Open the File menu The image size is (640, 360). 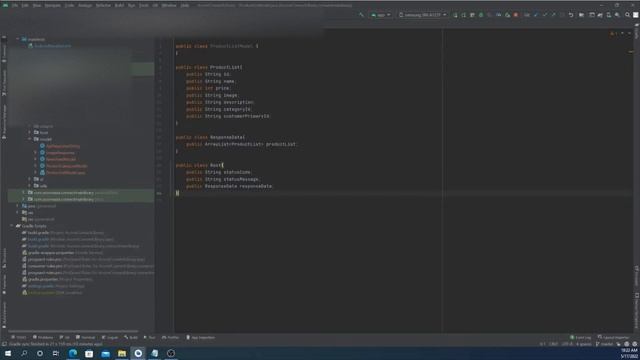15,5
